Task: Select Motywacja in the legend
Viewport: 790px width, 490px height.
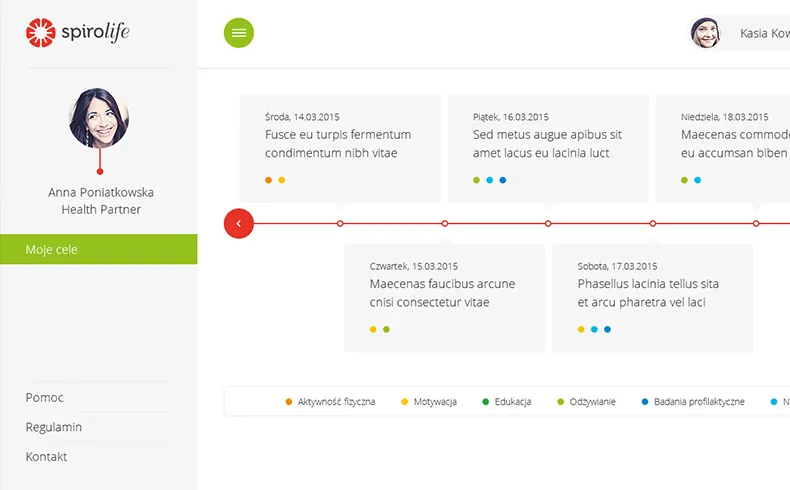Action: pyautogui.click(x=435, y=402)
